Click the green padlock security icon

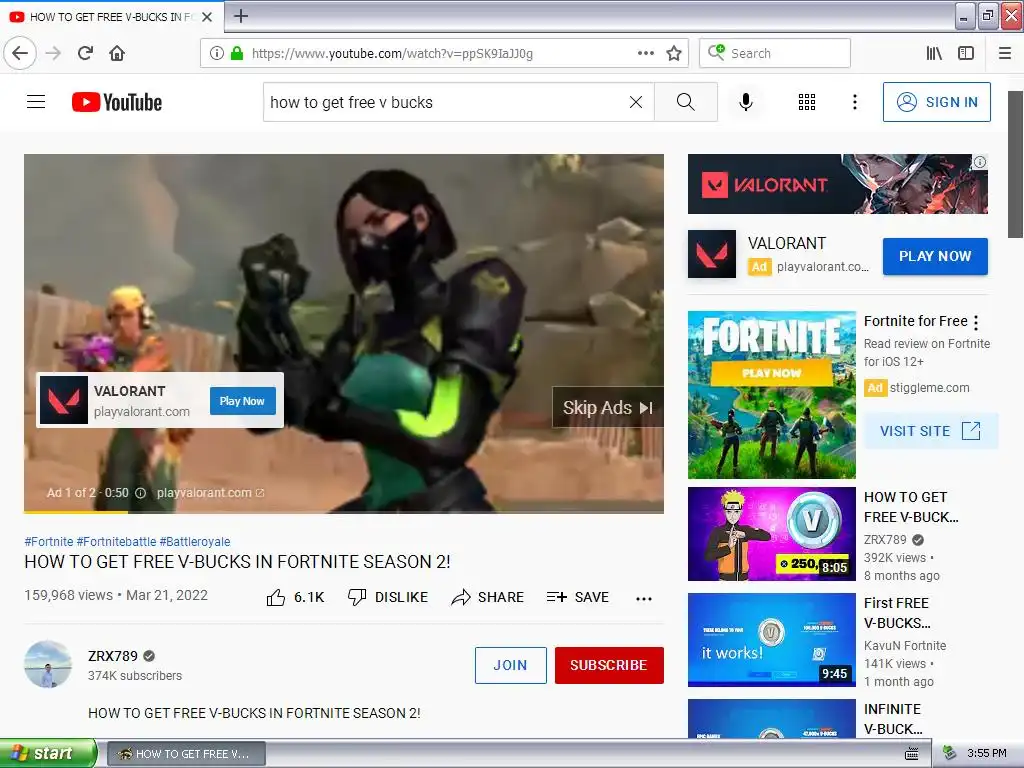pyautogui.click(x=237, y=53)
